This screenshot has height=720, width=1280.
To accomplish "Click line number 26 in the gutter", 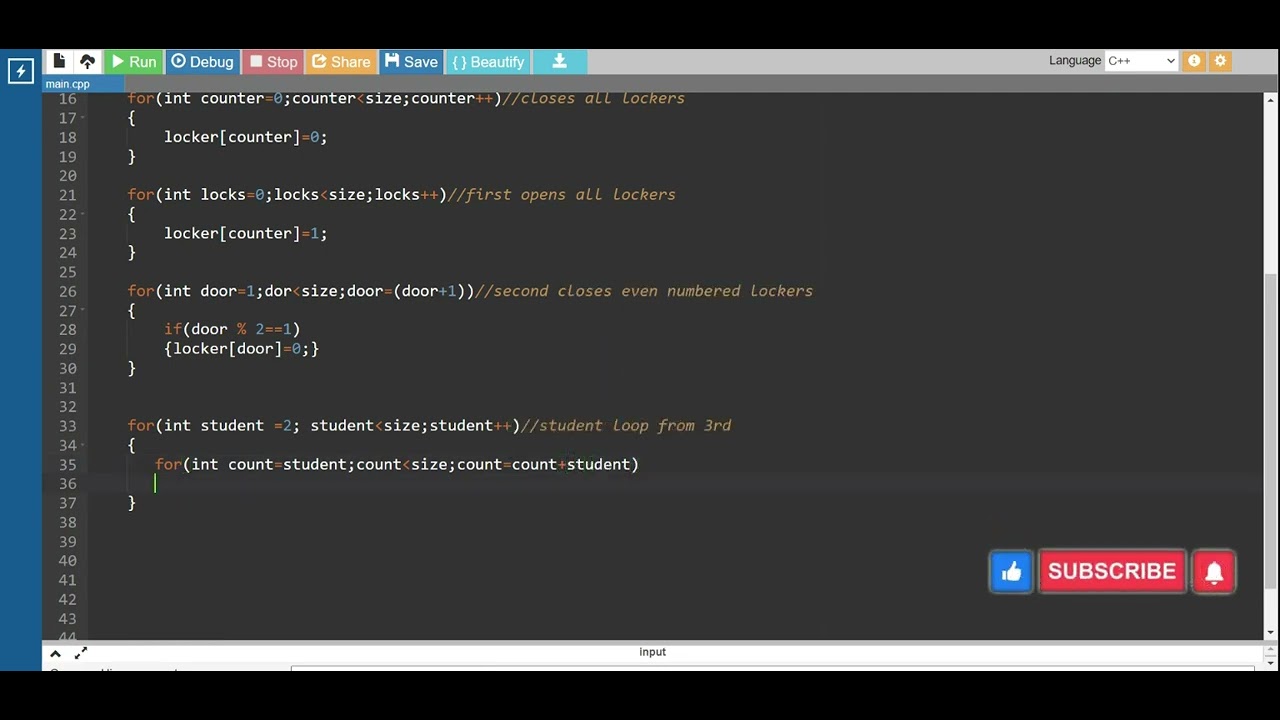I will point(67,291).
